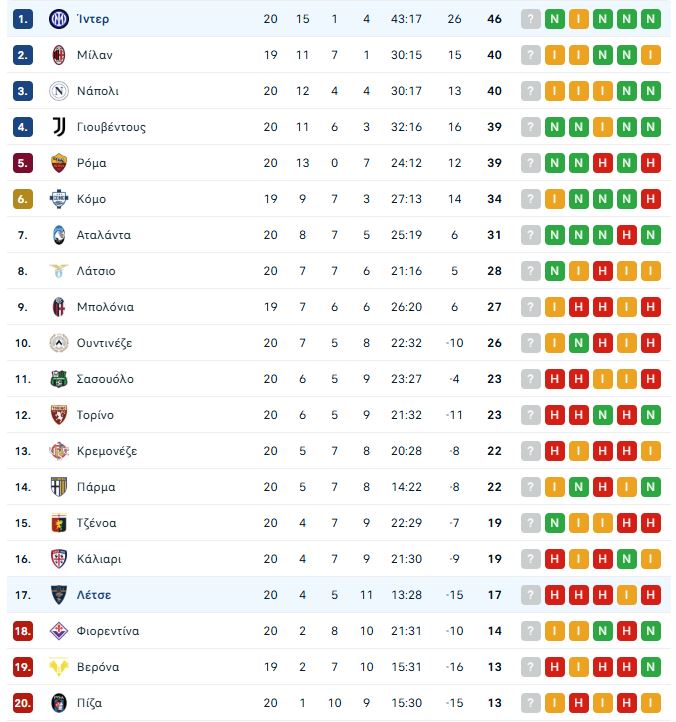
Task: Click the Inter club crest icon
Action: 57,19
